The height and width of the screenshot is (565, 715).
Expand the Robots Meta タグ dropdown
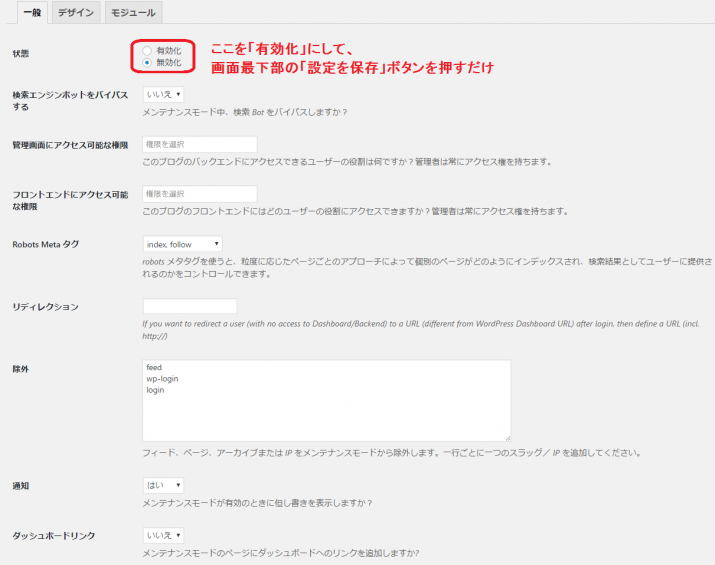click(182, 243)
